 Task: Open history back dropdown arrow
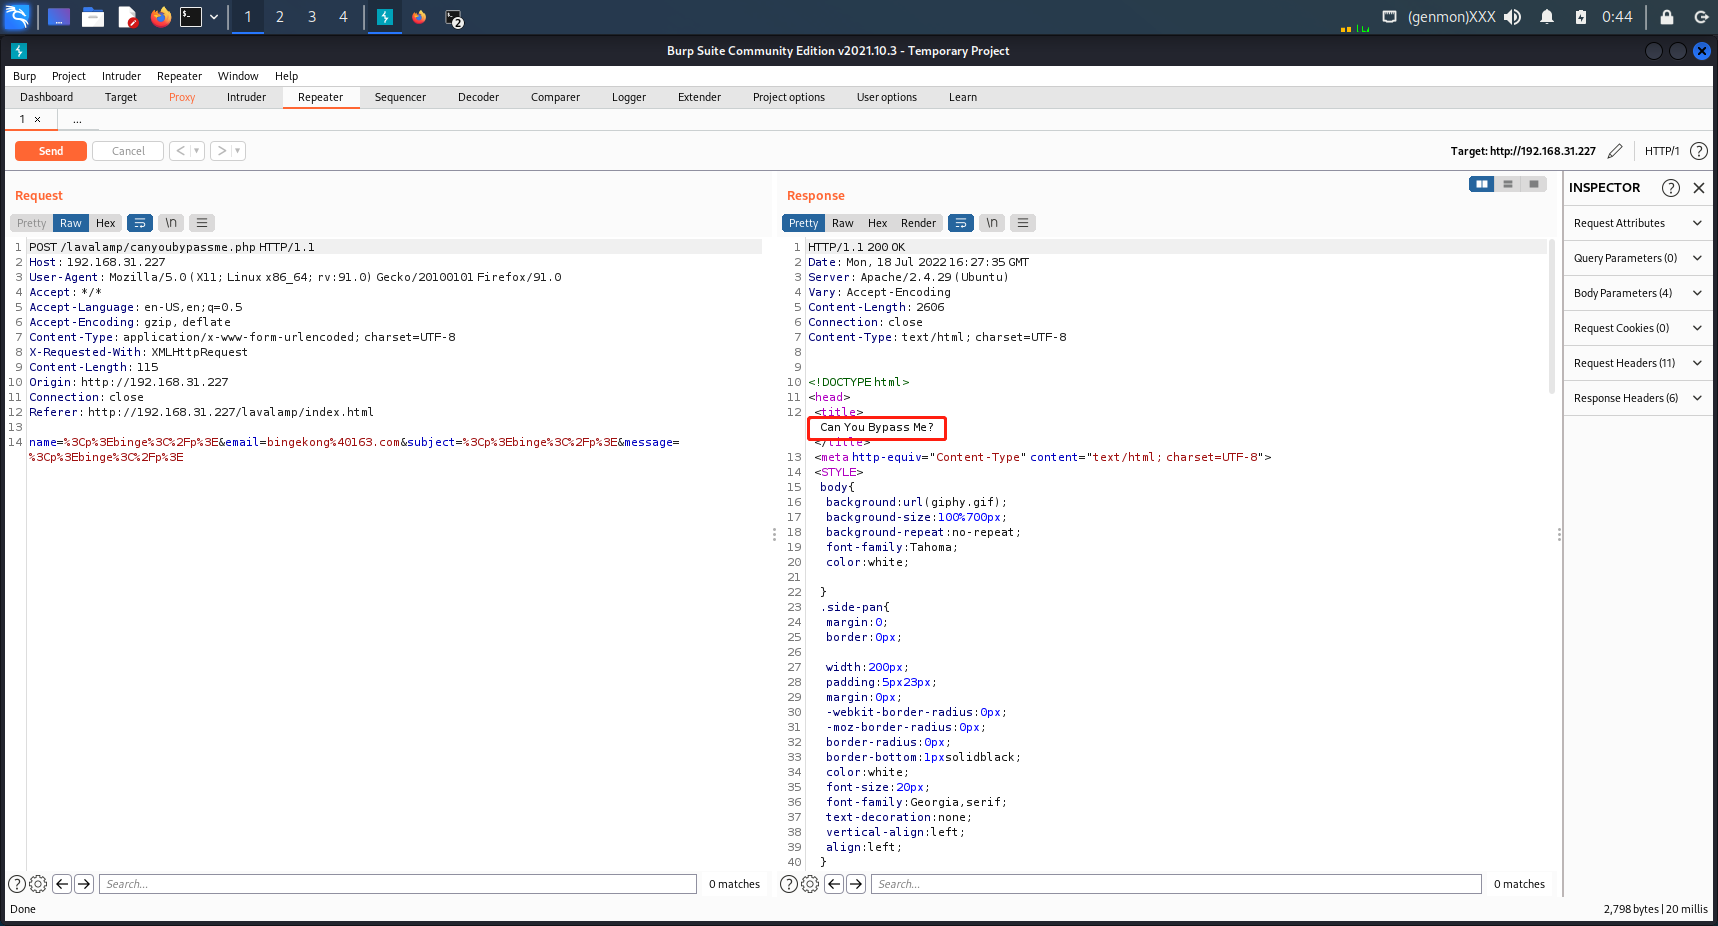197,151
